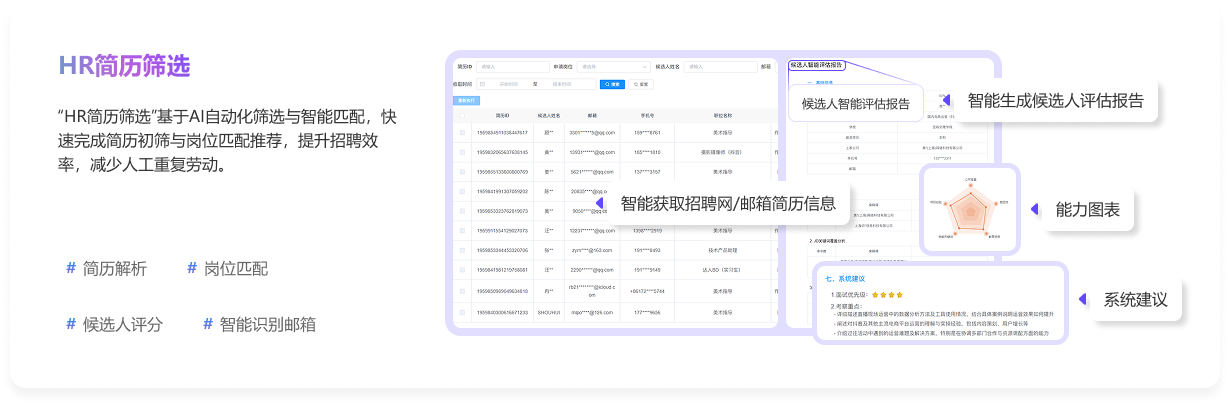Click the 岗位匹配 hashtag tag
The image size is (1230, 406).
(227, 268)
